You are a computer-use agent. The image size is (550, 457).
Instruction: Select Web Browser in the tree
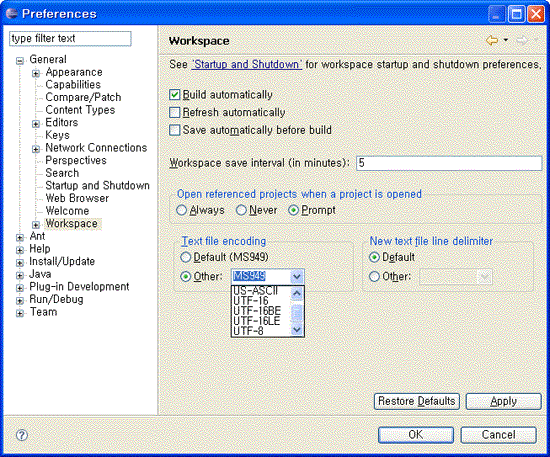coord(77,199)
